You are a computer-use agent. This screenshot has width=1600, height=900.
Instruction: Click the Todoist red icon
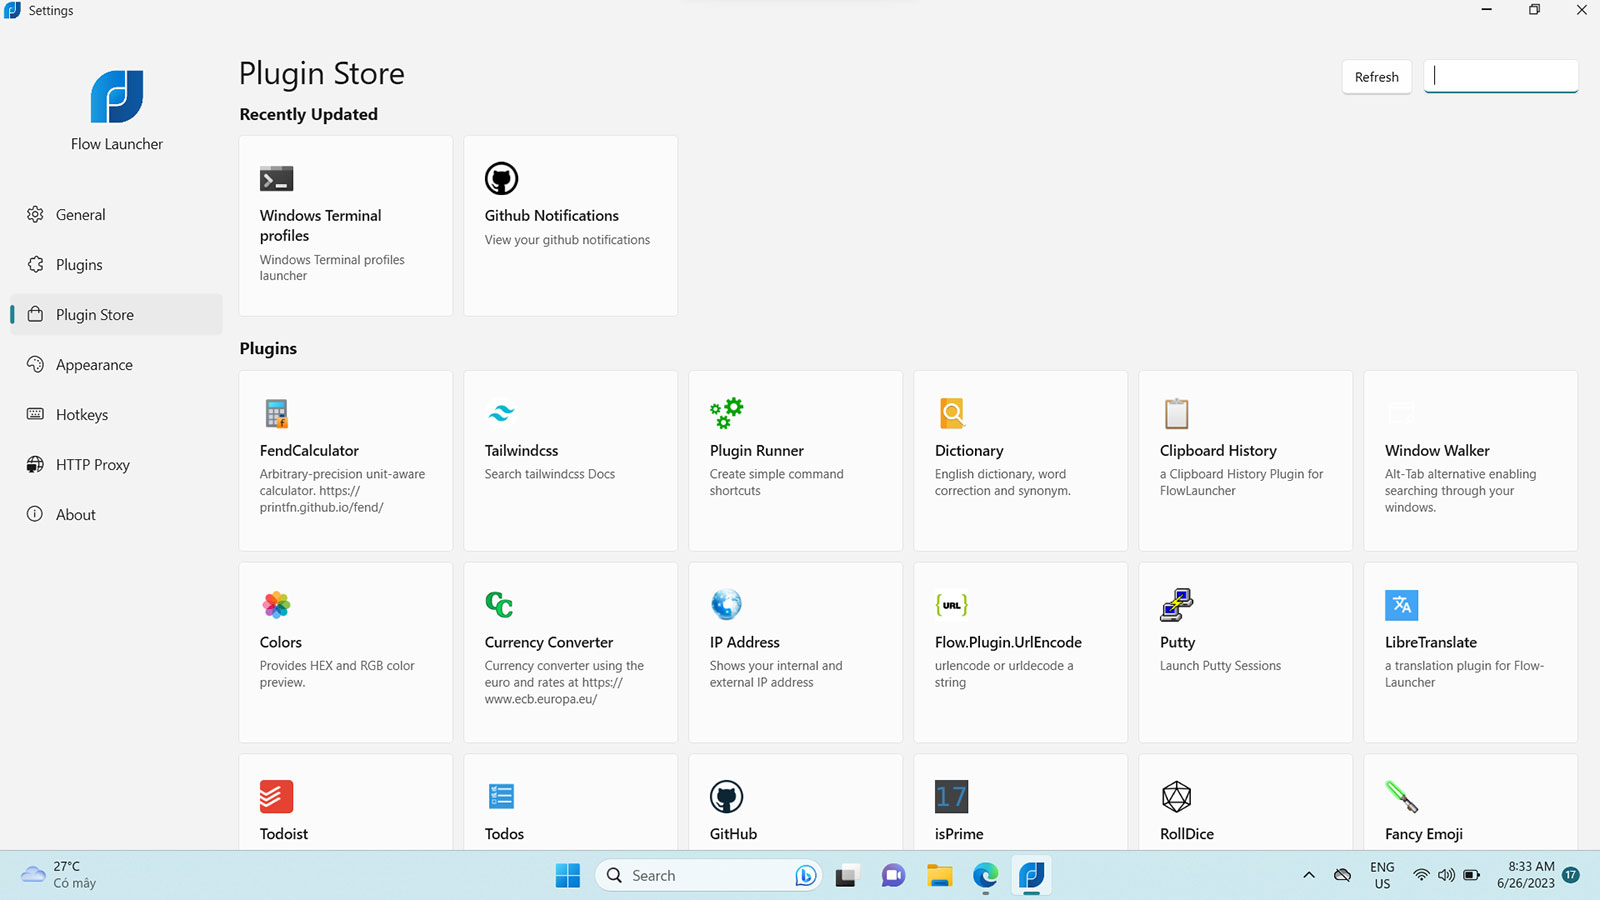click(x=276, y=797)
